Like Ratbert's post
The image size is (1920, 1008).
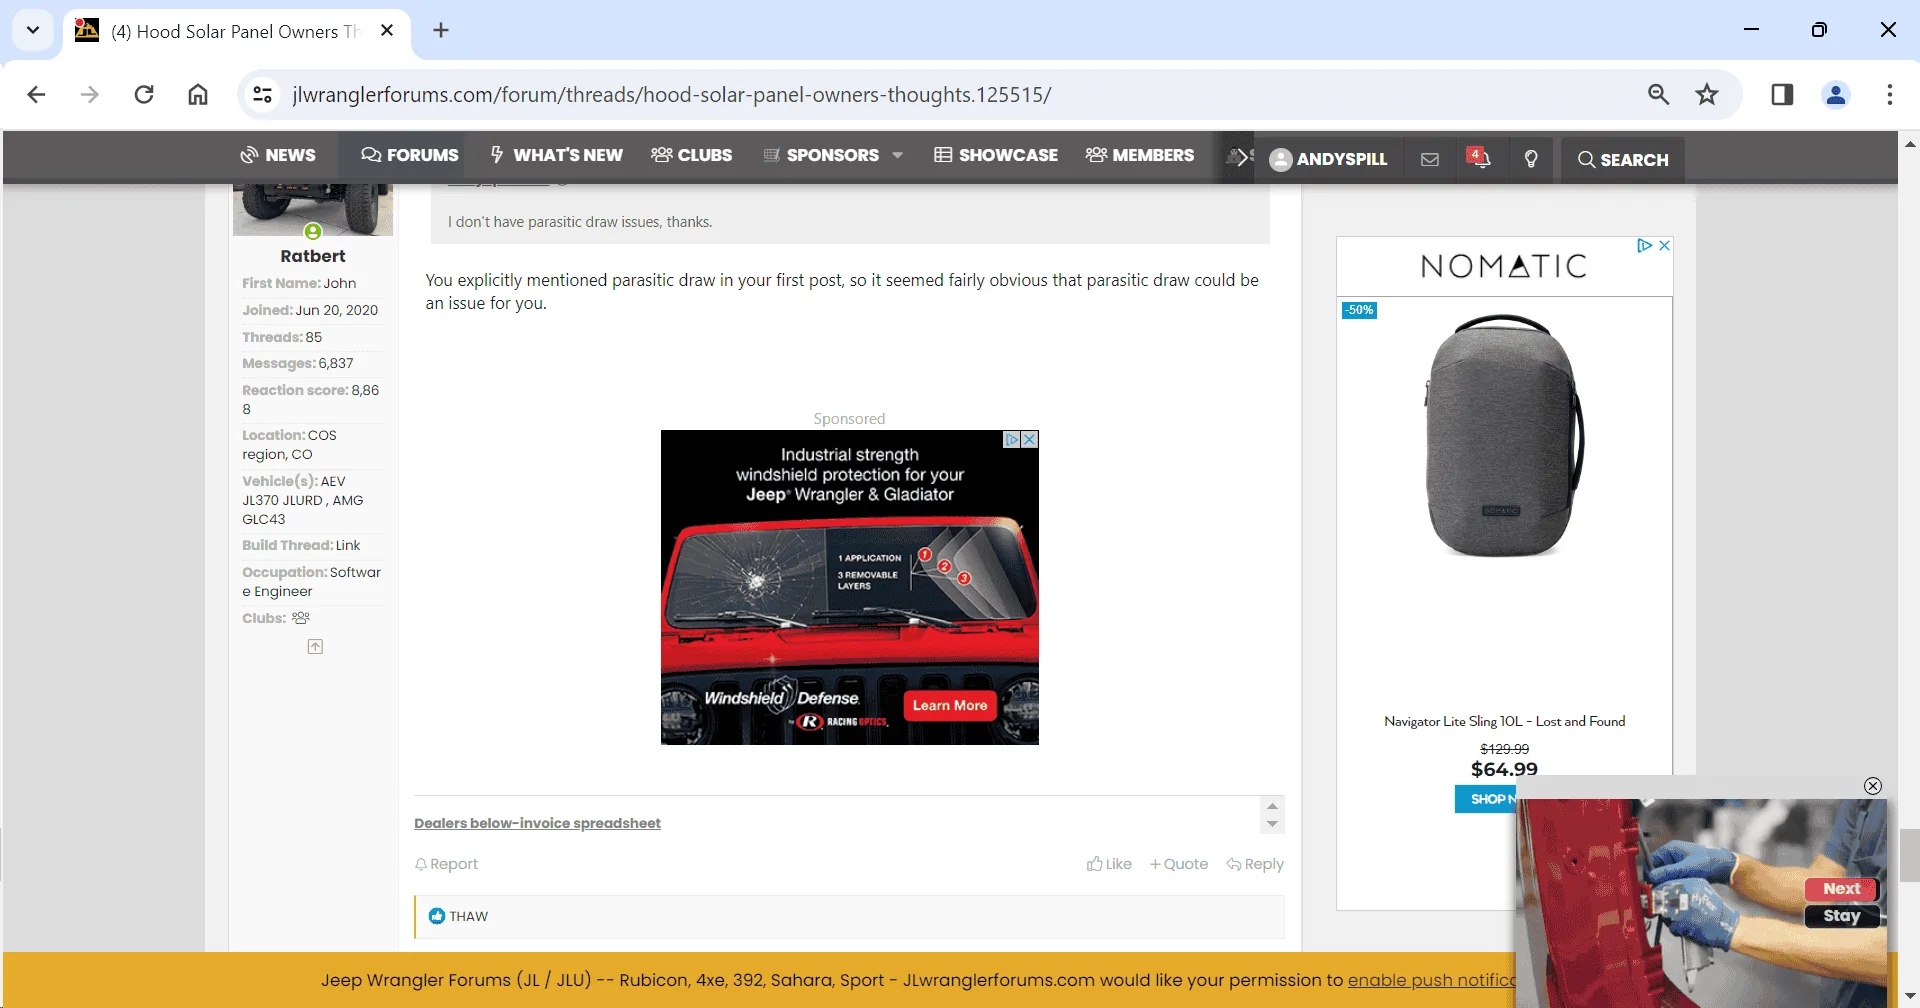pyautogui.click(x=1109, y=864)
